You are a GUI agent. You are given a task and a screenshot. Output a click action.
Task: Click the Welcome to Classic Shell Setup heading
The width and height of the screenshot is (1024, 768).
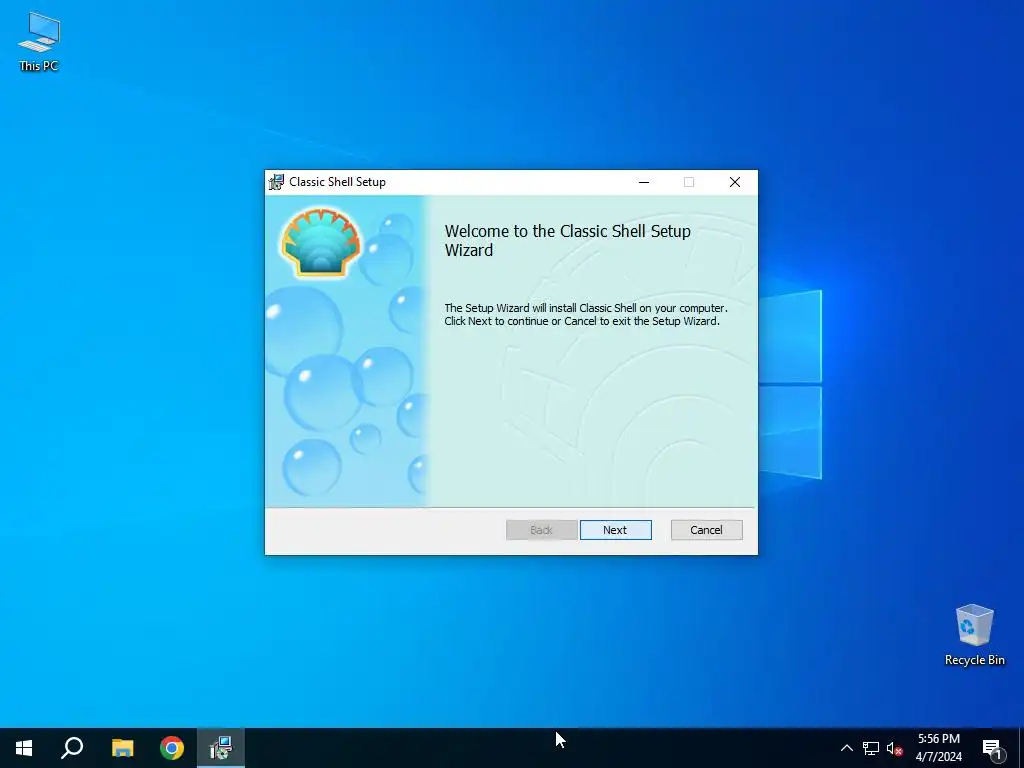(x=568, y=240)
